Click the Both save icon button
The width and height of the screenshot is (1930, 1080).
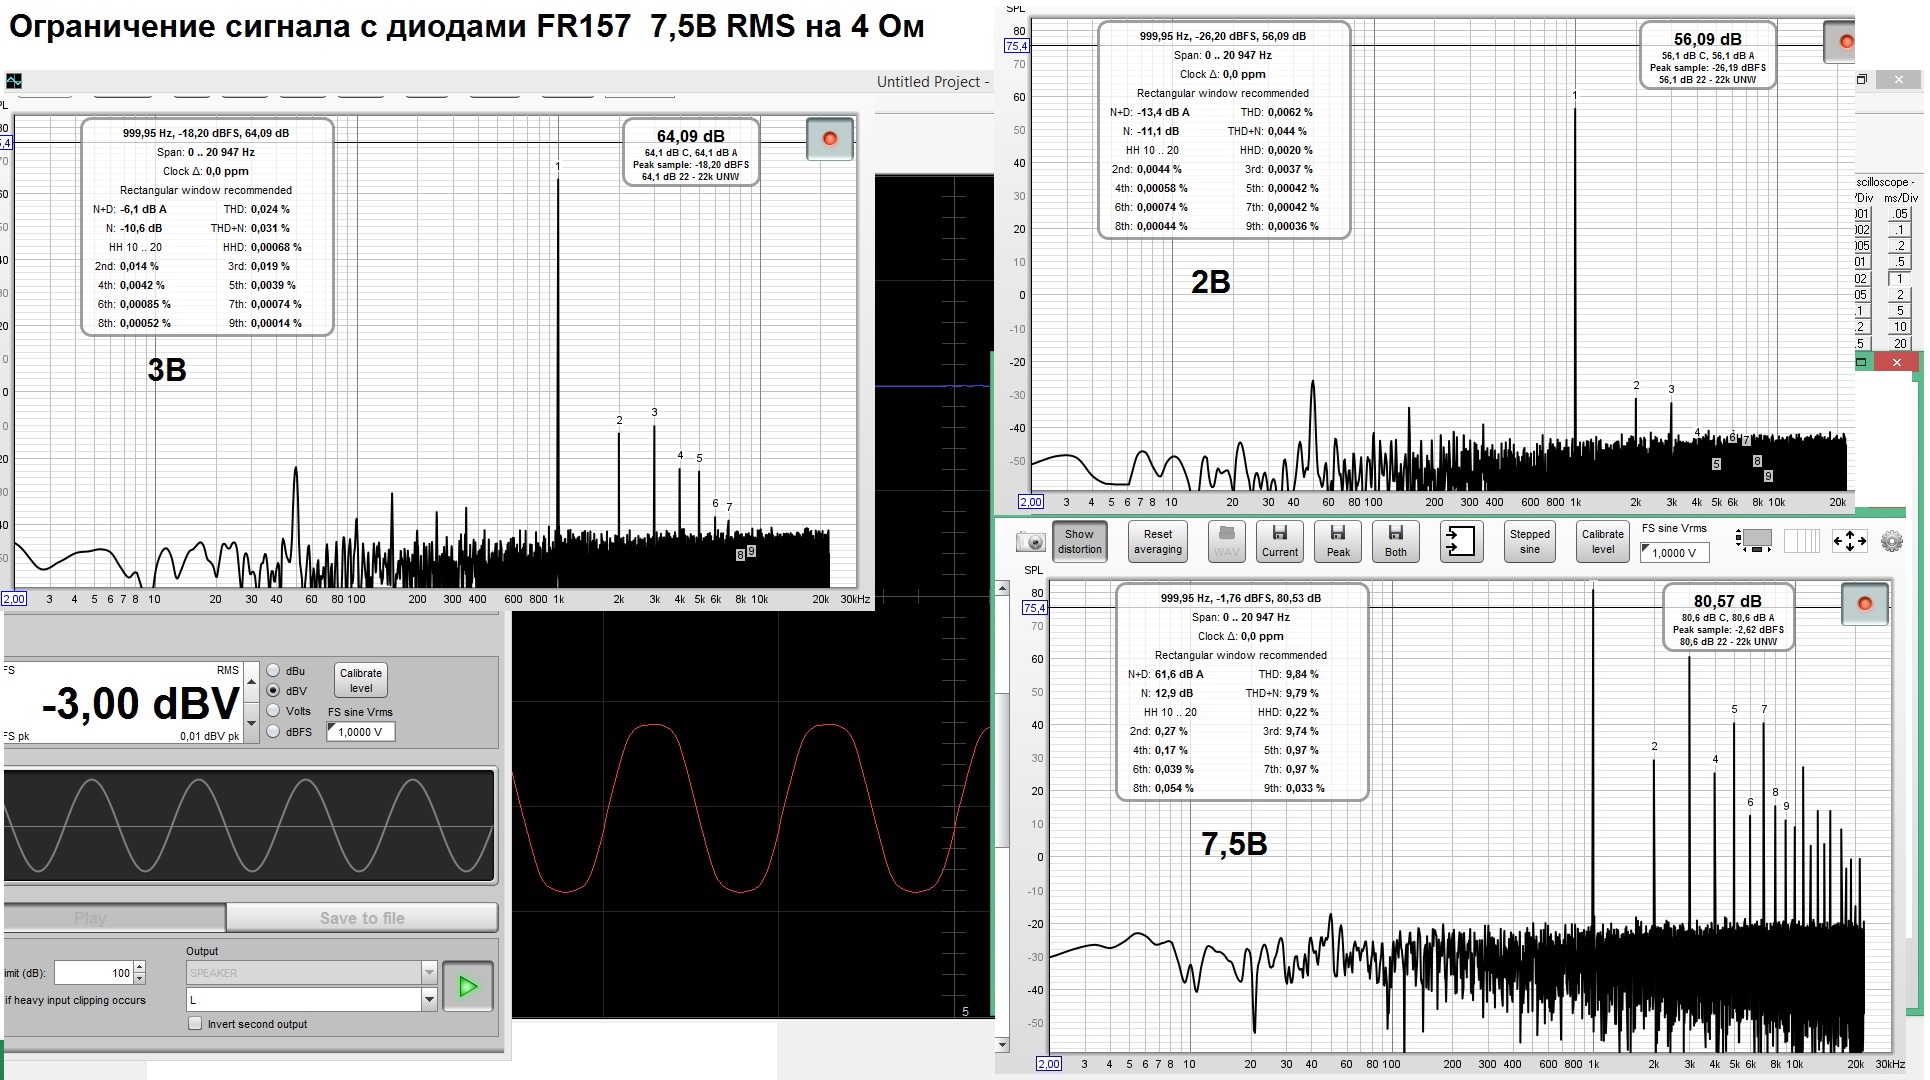[1395, 541]
